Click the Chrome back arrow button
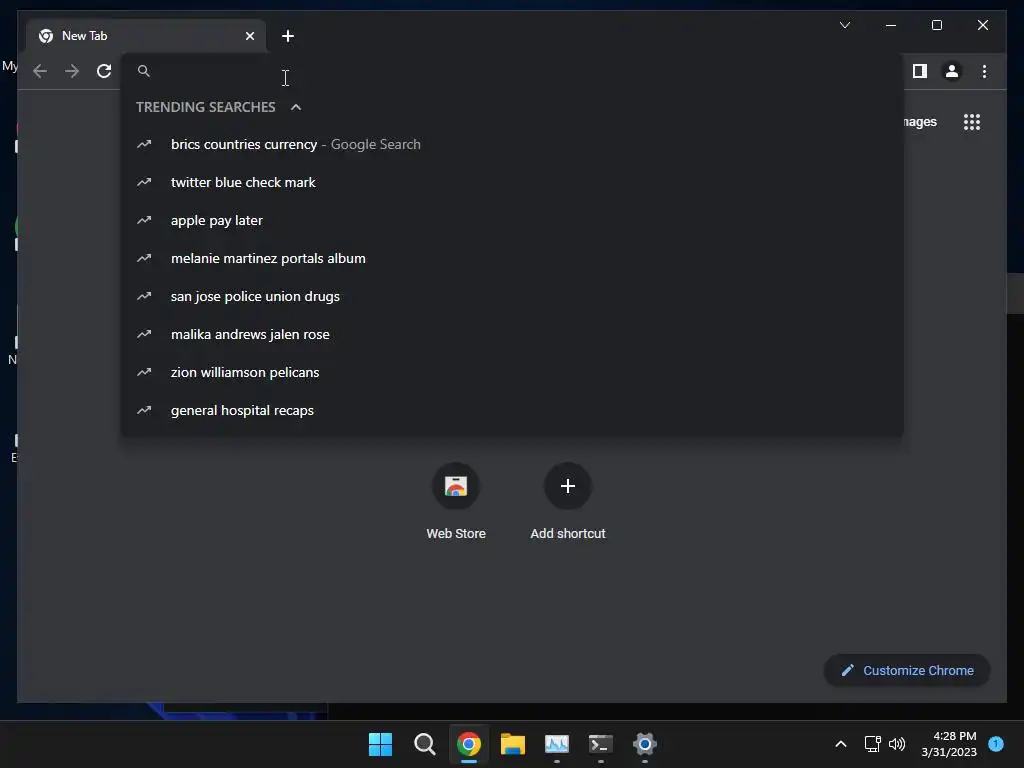 click(x=40, y=71)
